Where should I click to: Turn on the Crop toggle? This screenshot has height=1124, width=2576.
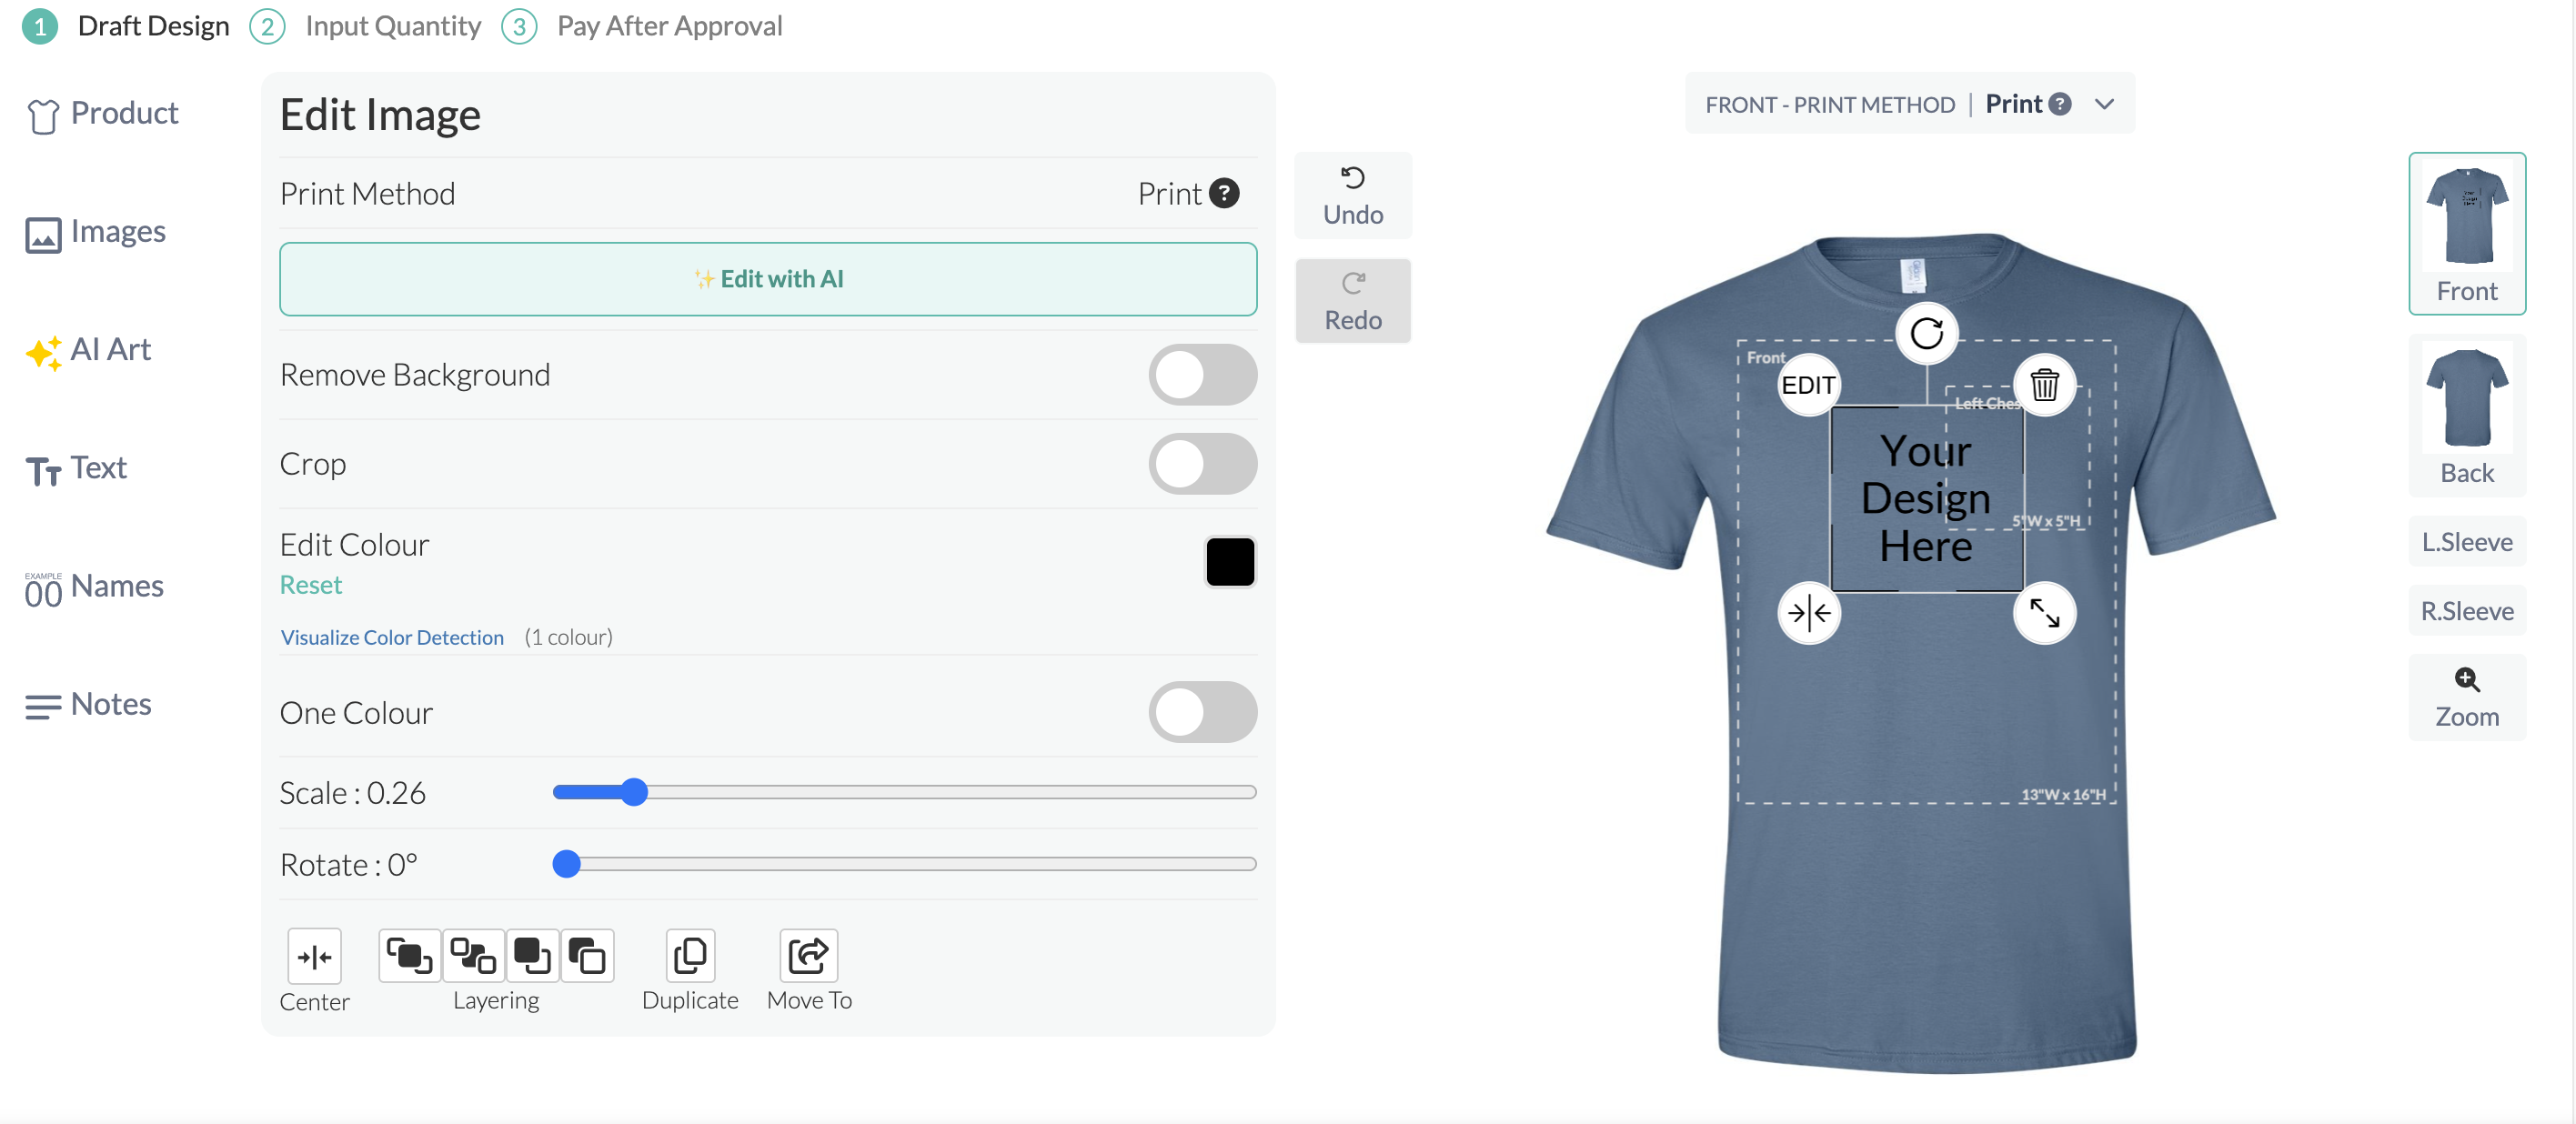point(1202,464)
